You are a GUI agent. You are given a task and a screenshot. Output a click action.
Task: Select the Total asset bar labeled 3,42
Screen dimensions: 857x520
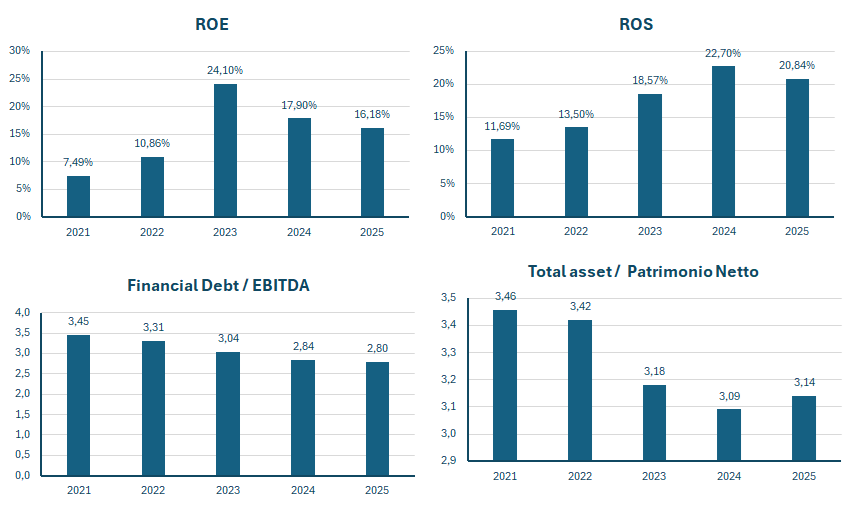[580, 390]
